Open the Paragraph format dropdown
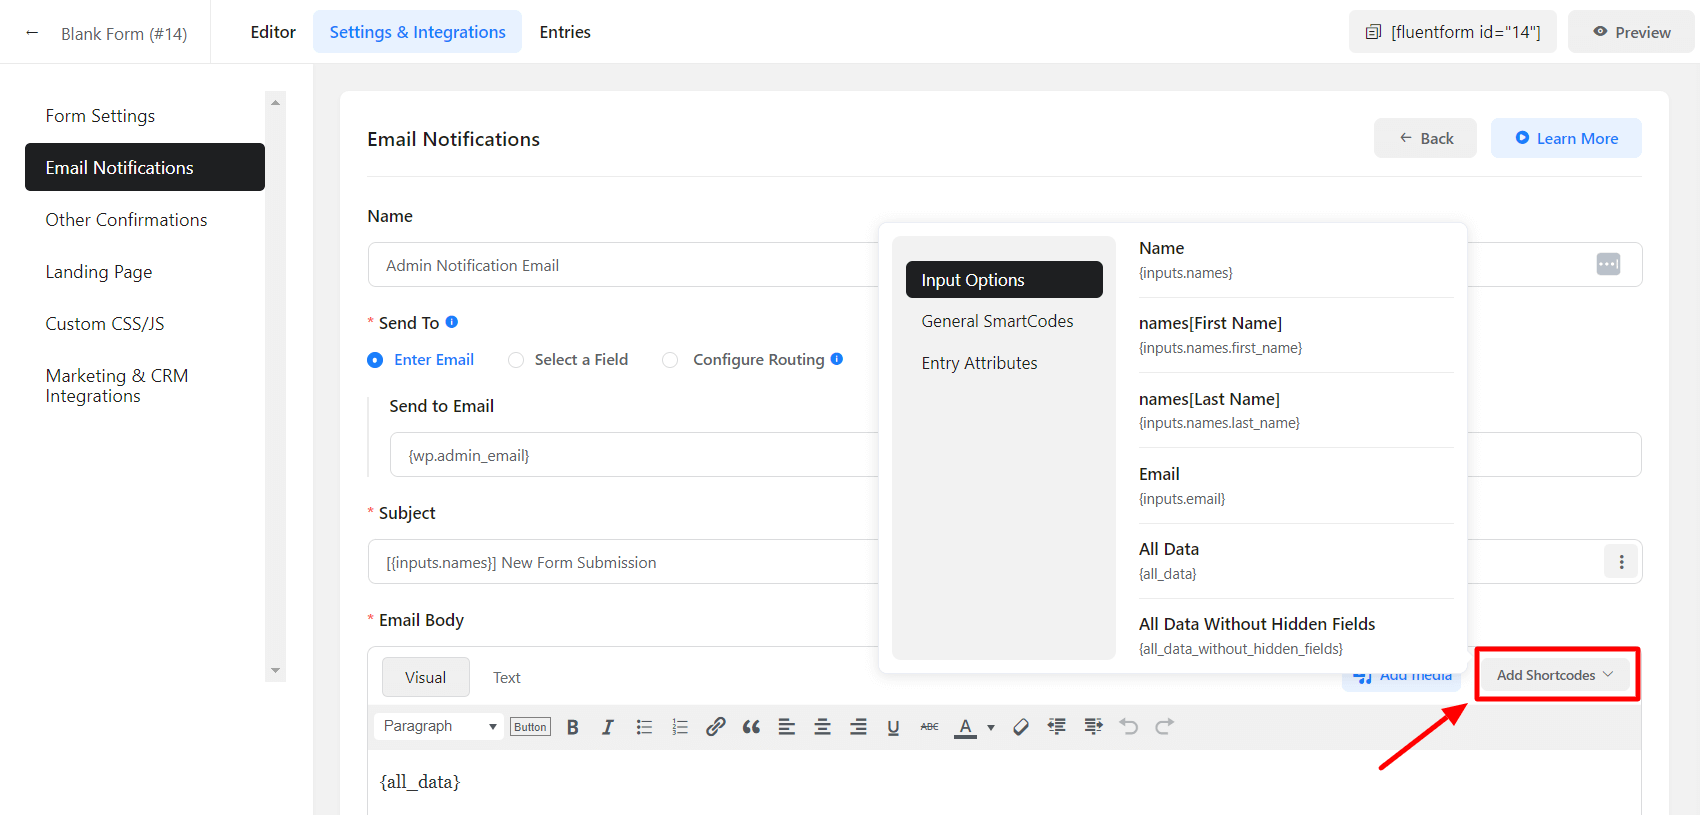The width and height of the screenshot is (1700, 815). (x=439, y=726)
